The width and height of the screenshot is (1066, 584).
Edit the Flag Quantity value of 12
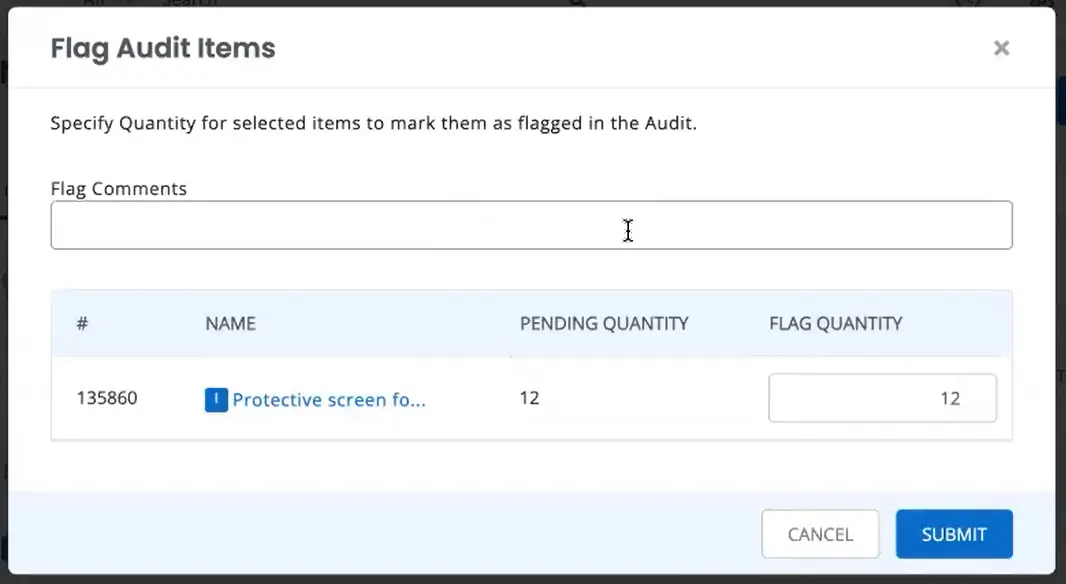pos(881,398)
